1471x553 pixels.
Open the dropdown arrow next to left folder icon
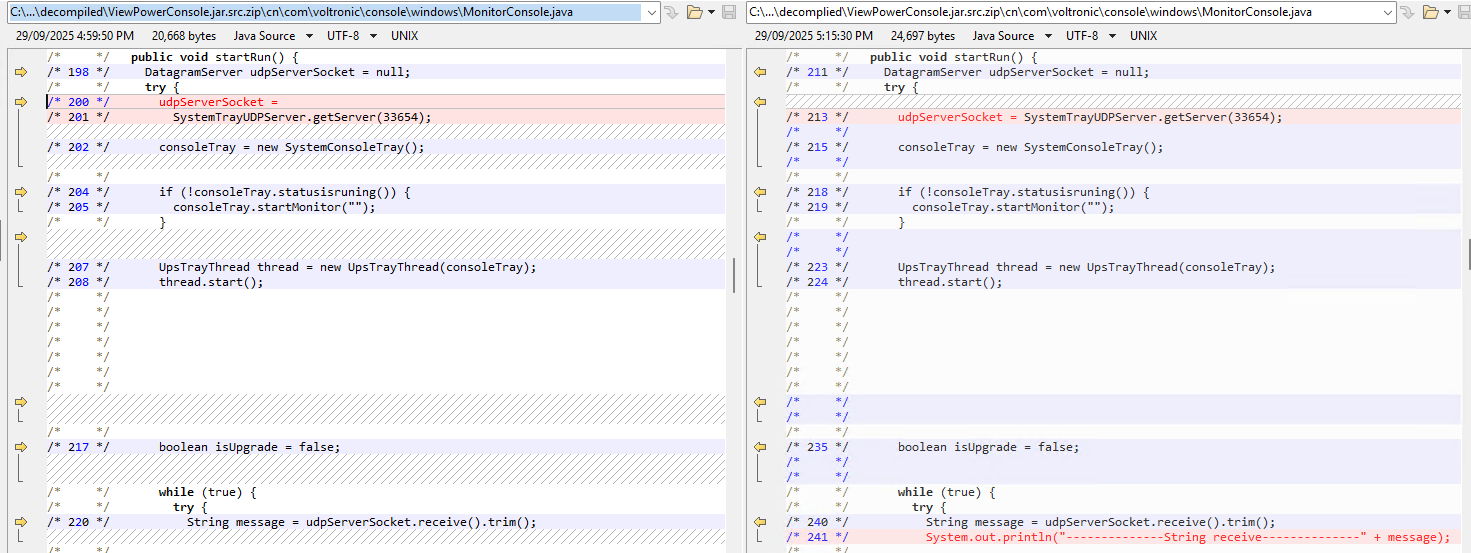(x=711, y=12)
